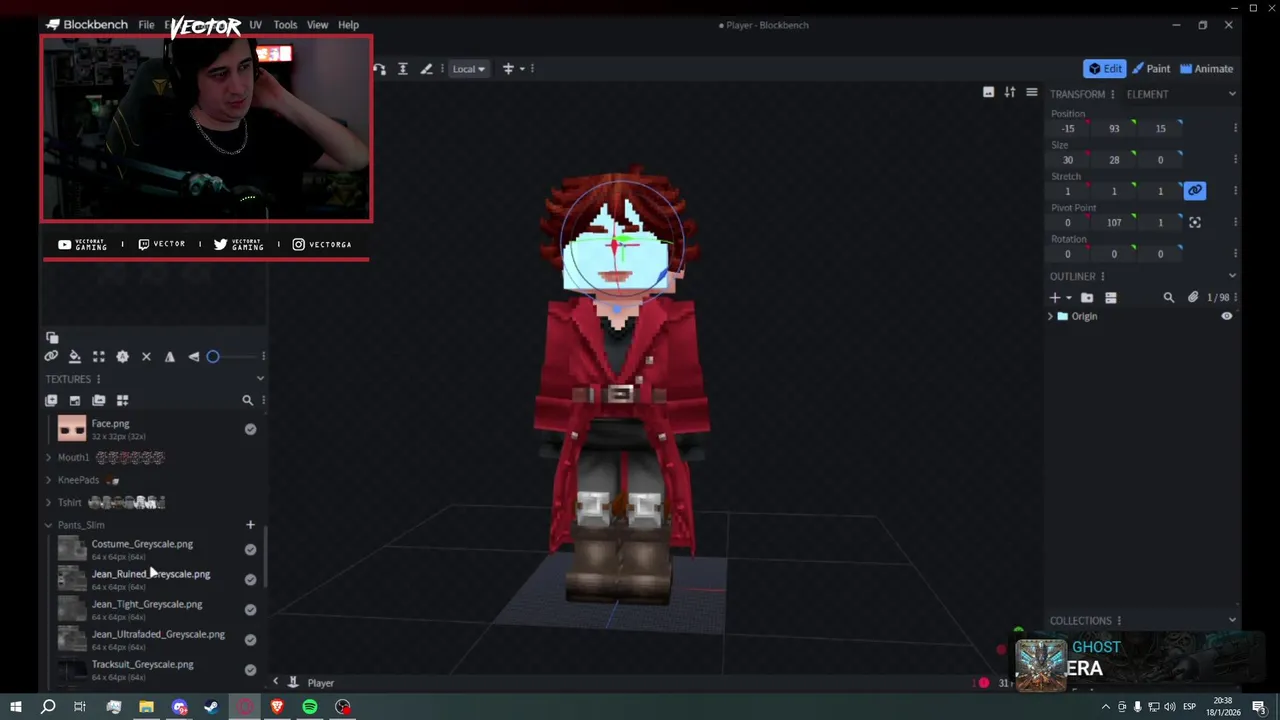Screen dimensions: 1280x720
Task: Add a new cube in Outliner
Action: coord(1054,298)
